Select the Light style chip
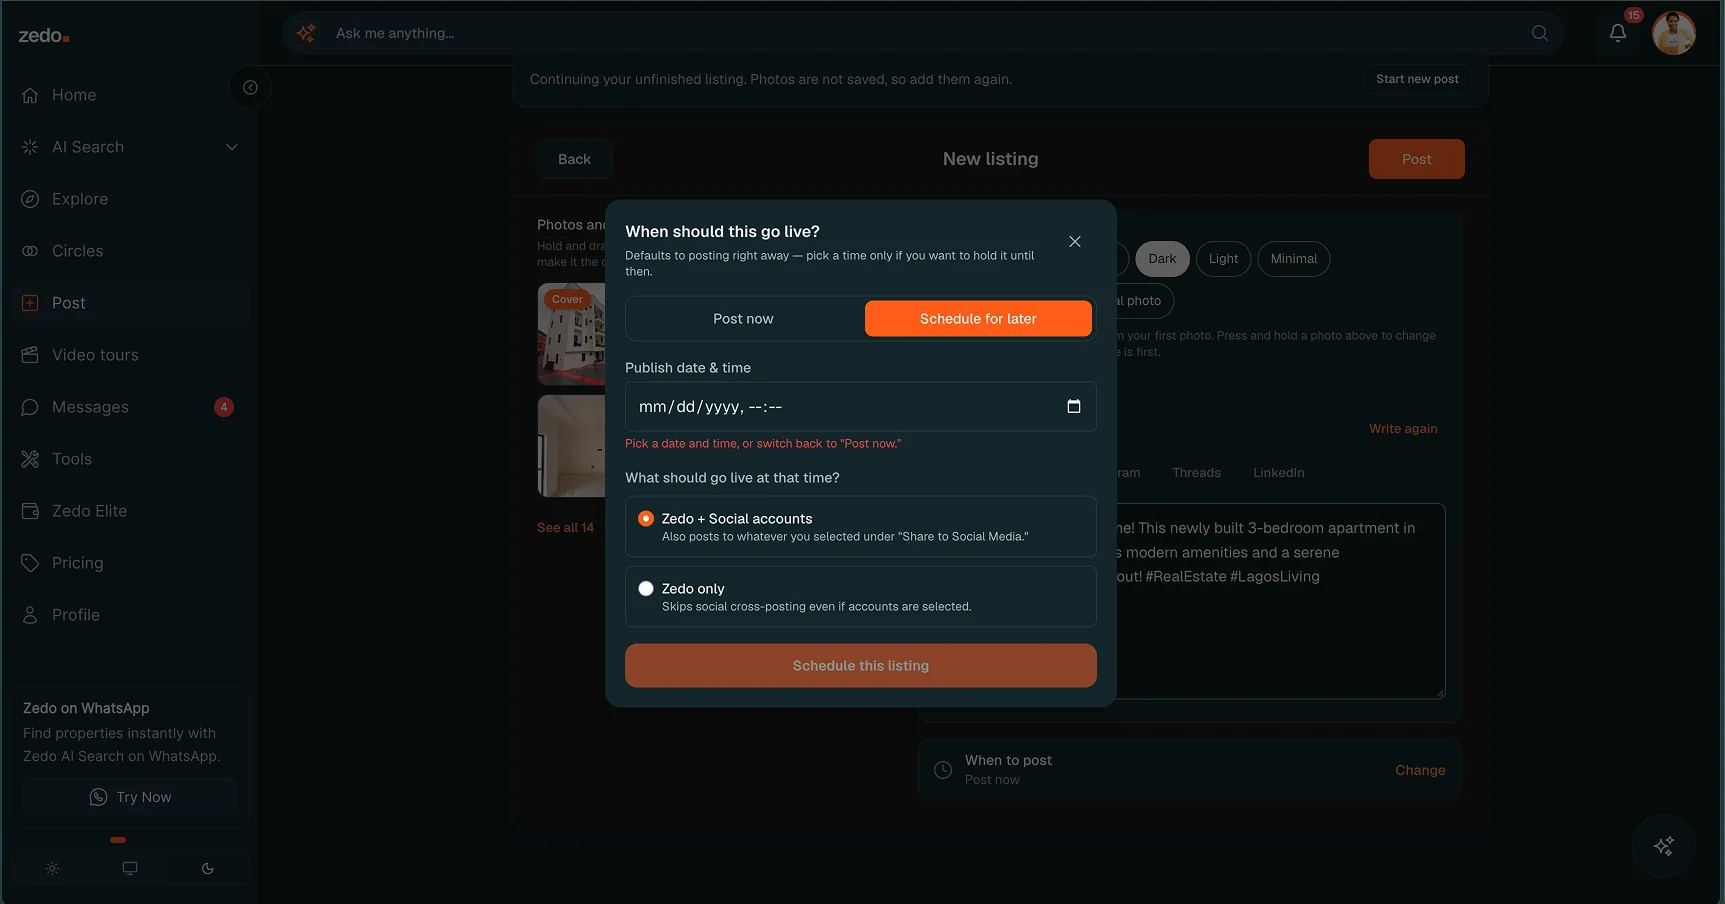 point(1223,259)
